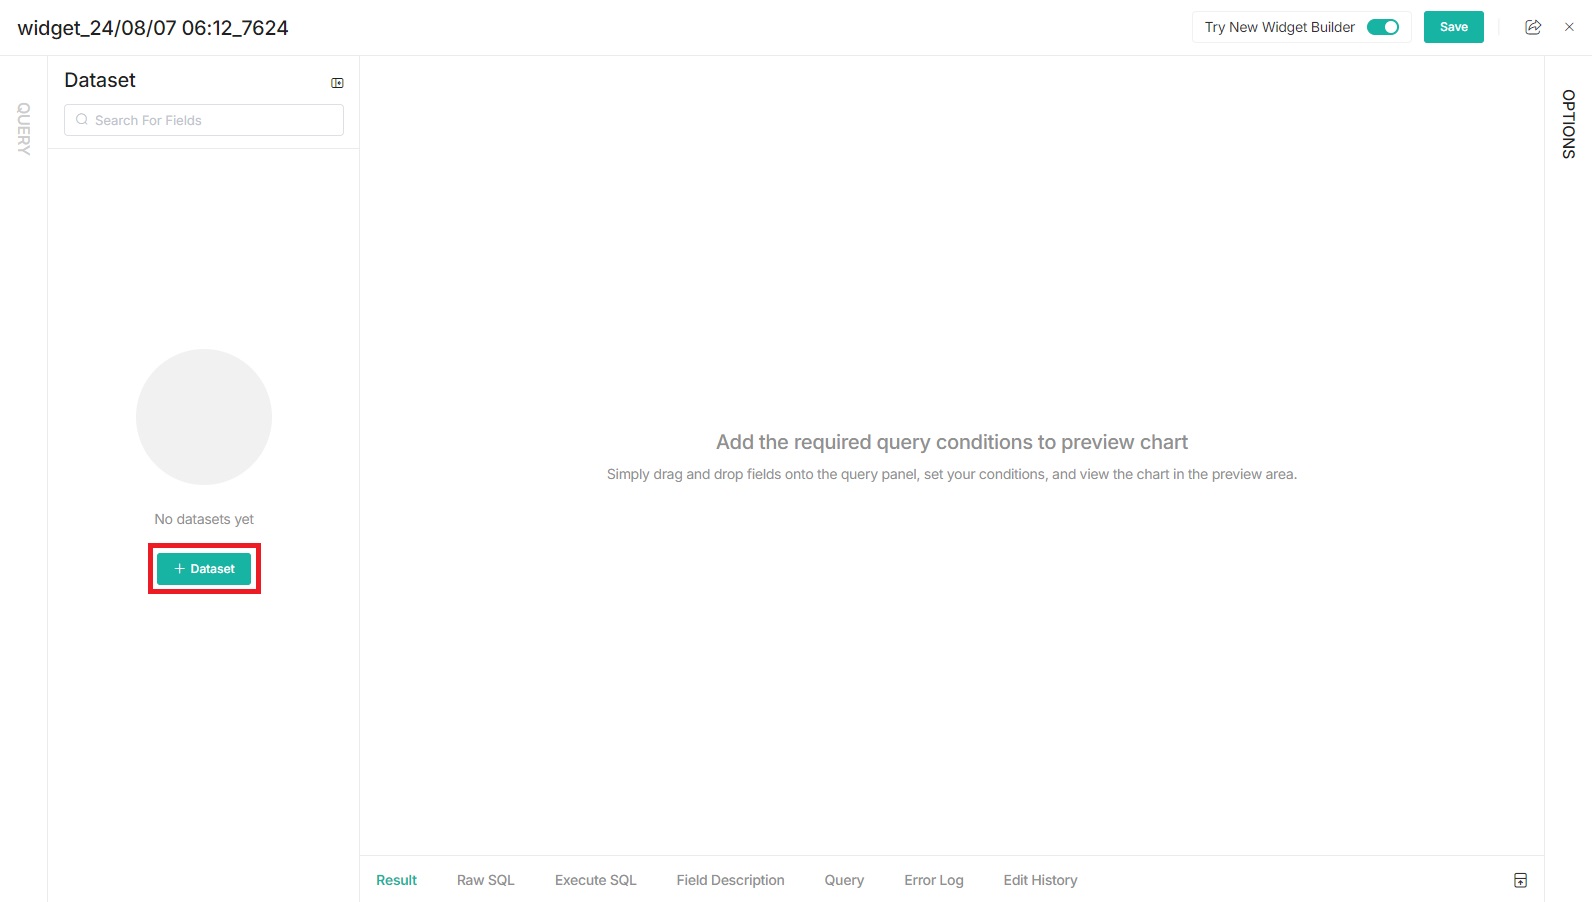Close the widget editor with the X icon
The height and width of the screenshot is (902, 1592).
click(x=1569, y=27)
